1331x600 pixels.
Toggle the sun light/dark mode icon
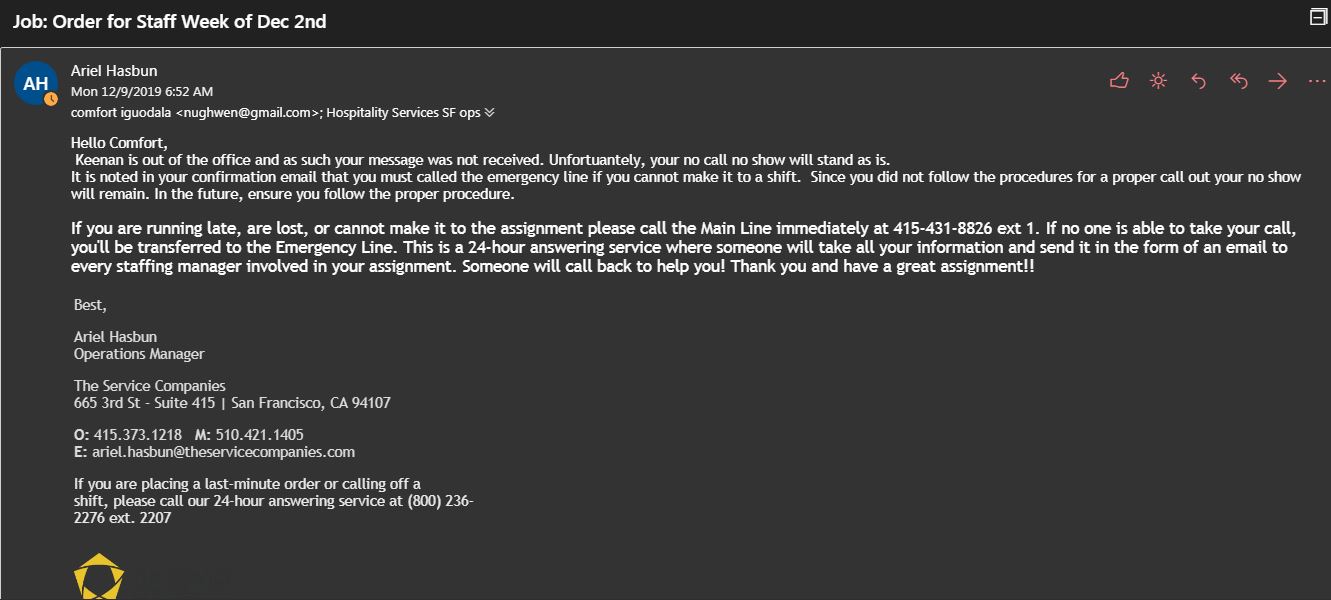click(1158, 81)
